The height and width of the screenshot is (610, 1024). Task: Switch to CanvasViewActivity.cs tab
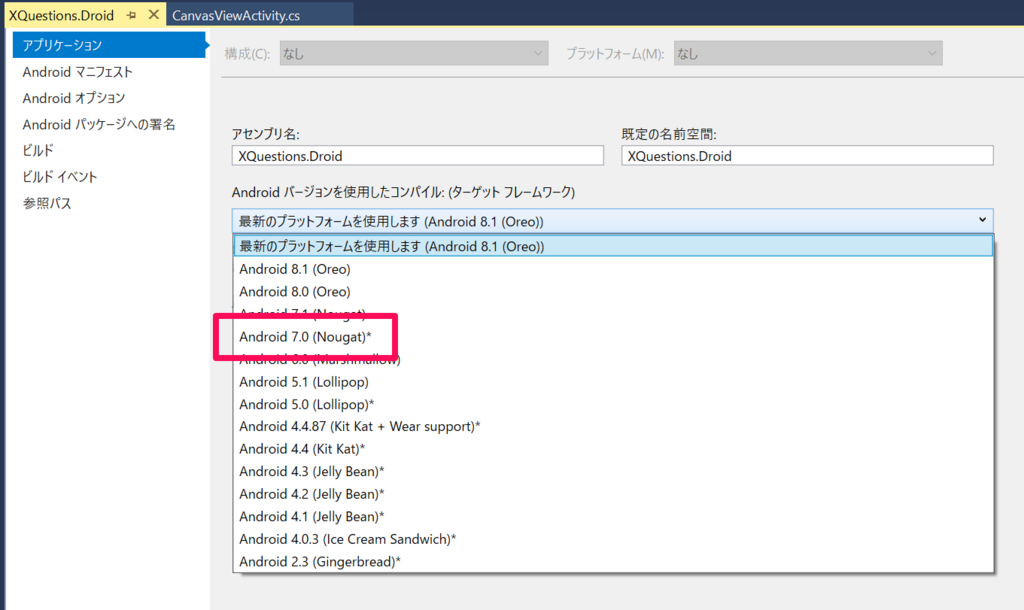(236, 16)
